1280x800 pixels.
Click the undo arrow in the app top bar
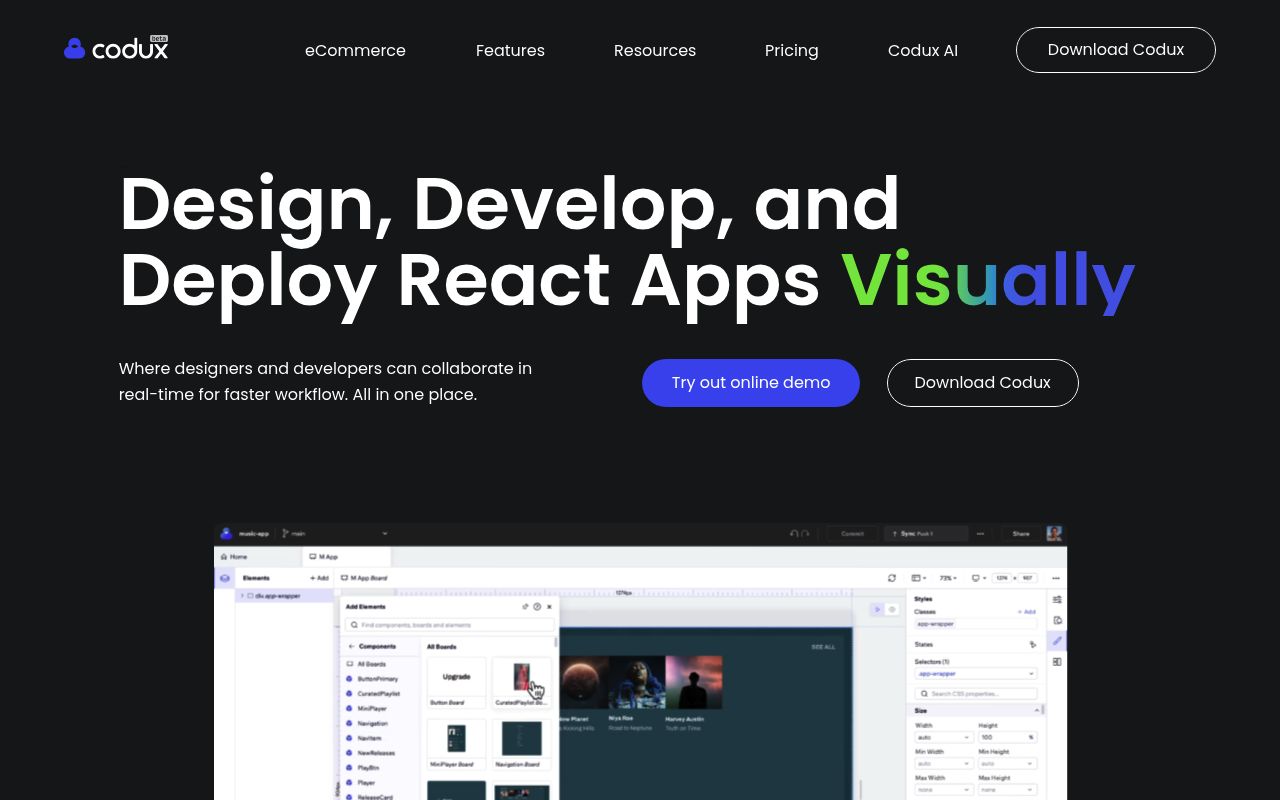(x=794, y=534)
